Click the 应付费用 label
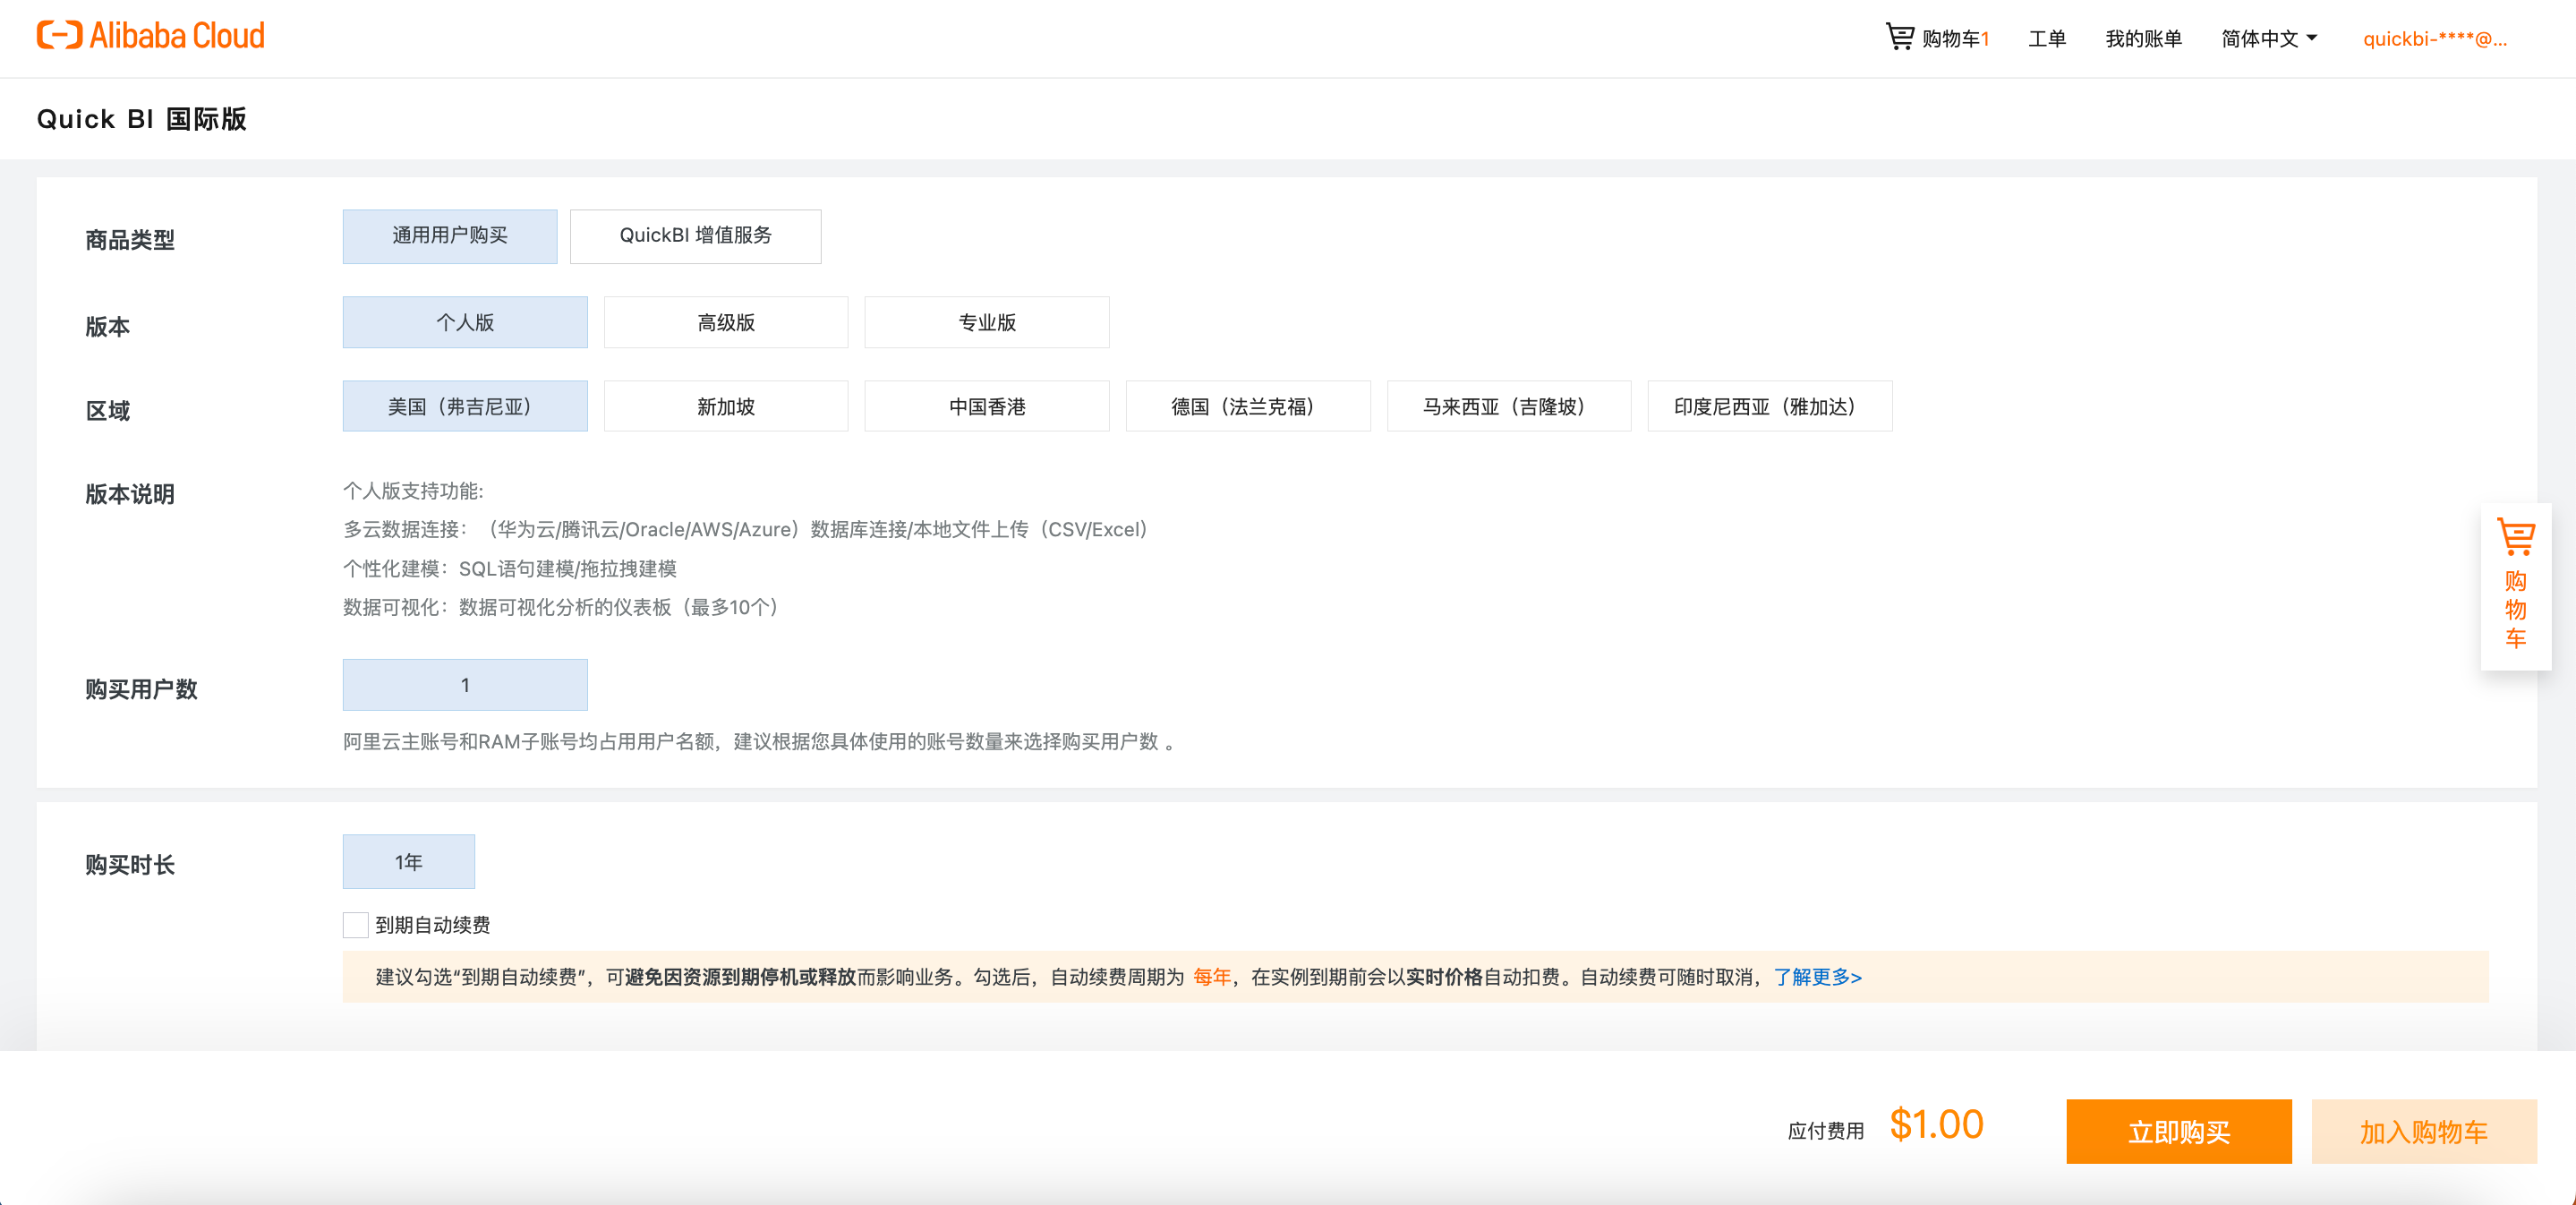Image resolution: width=2576 pixels, height=1205 pixels. click(1826, 1131)
